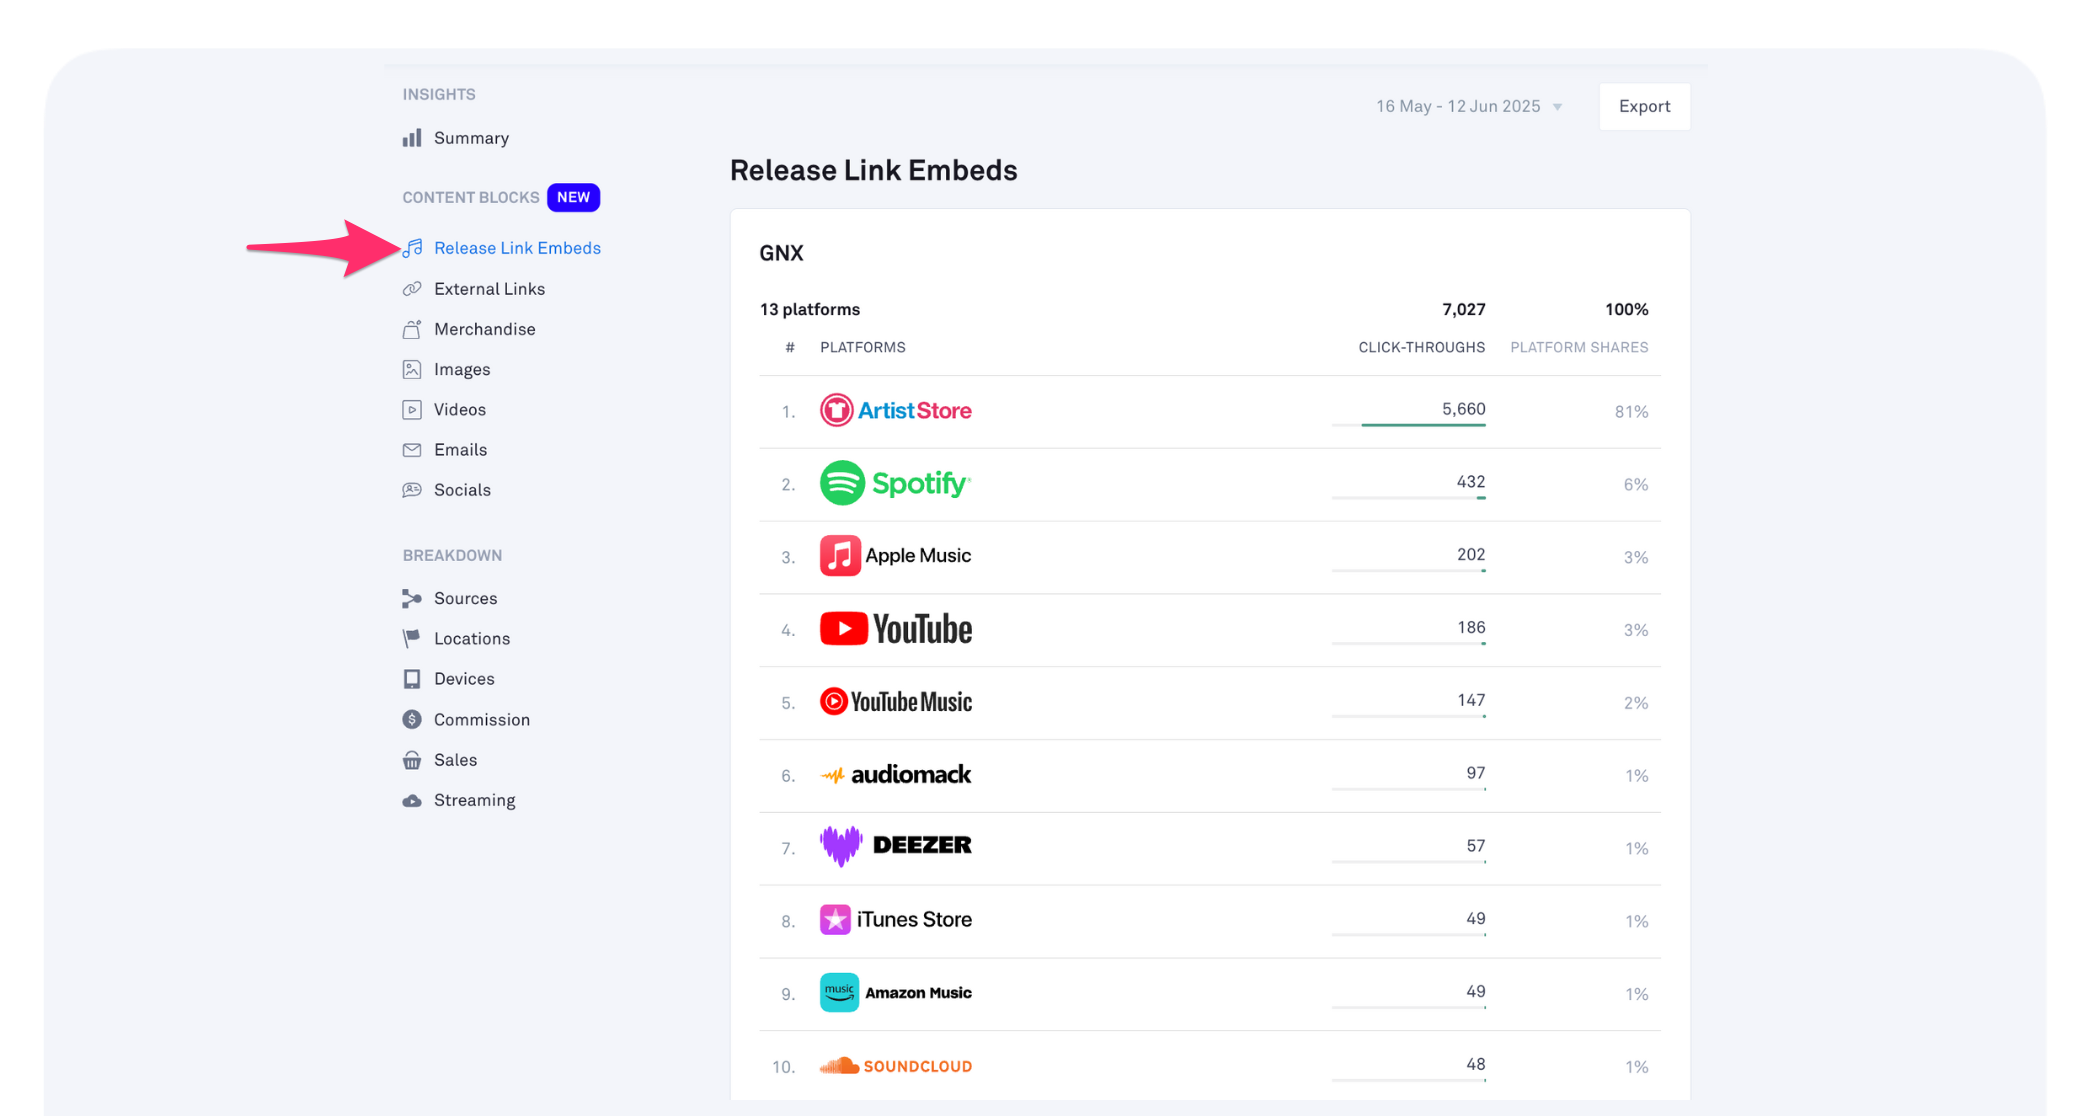Image resolution: width=2092 pixels, height=1116 pixels.
Task: Click the PLATFORMS column header
Action: coord(862,347)
